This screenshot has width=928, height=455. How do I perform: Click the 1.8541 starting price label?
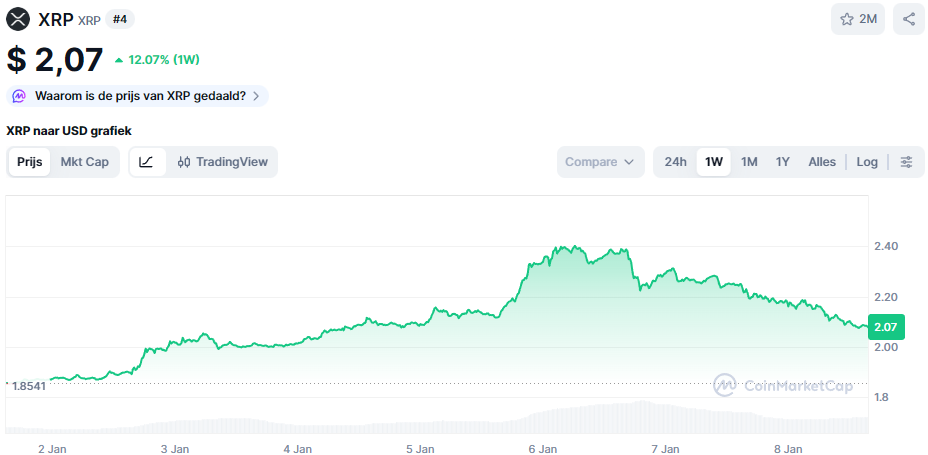pyautogui.click(x=27, y=385)
